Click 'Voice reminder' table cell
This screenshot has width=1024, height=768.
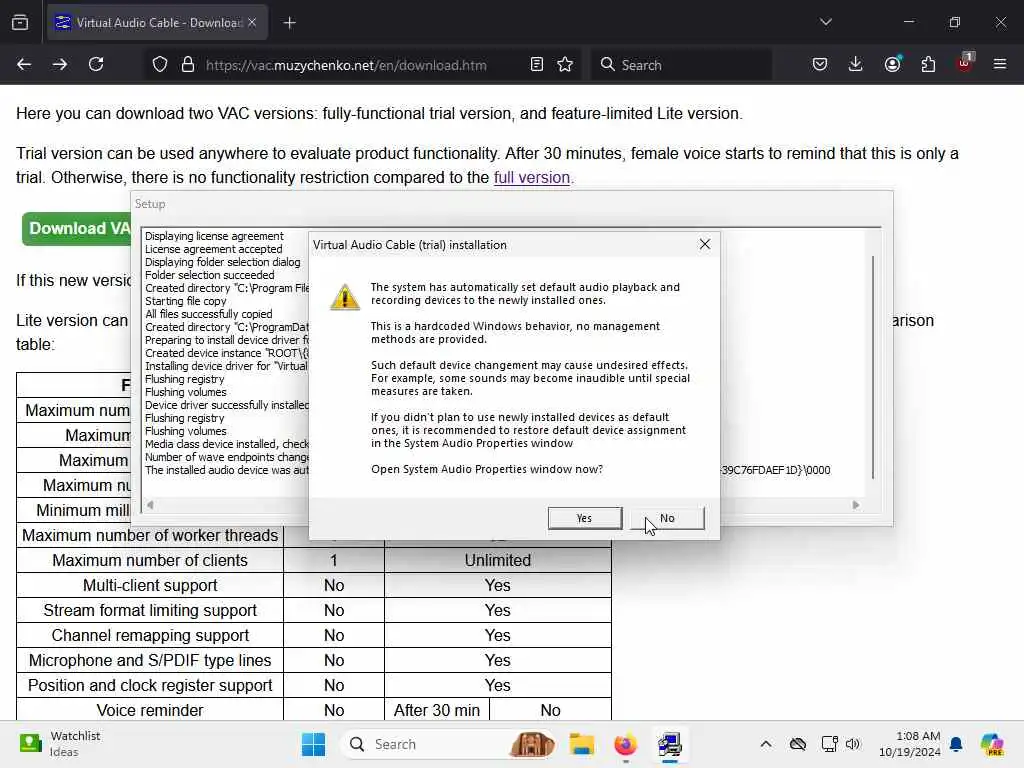pos(150,710)
